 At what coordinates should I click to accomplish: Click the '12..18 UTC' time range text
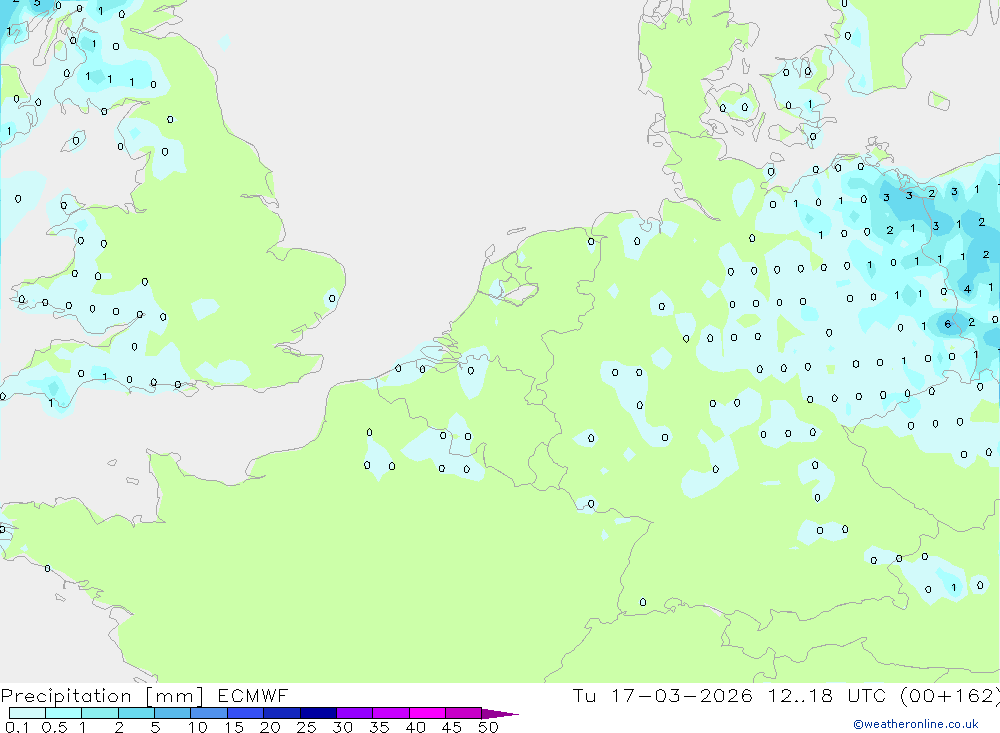pyautogui.click(x=827, y=695)
